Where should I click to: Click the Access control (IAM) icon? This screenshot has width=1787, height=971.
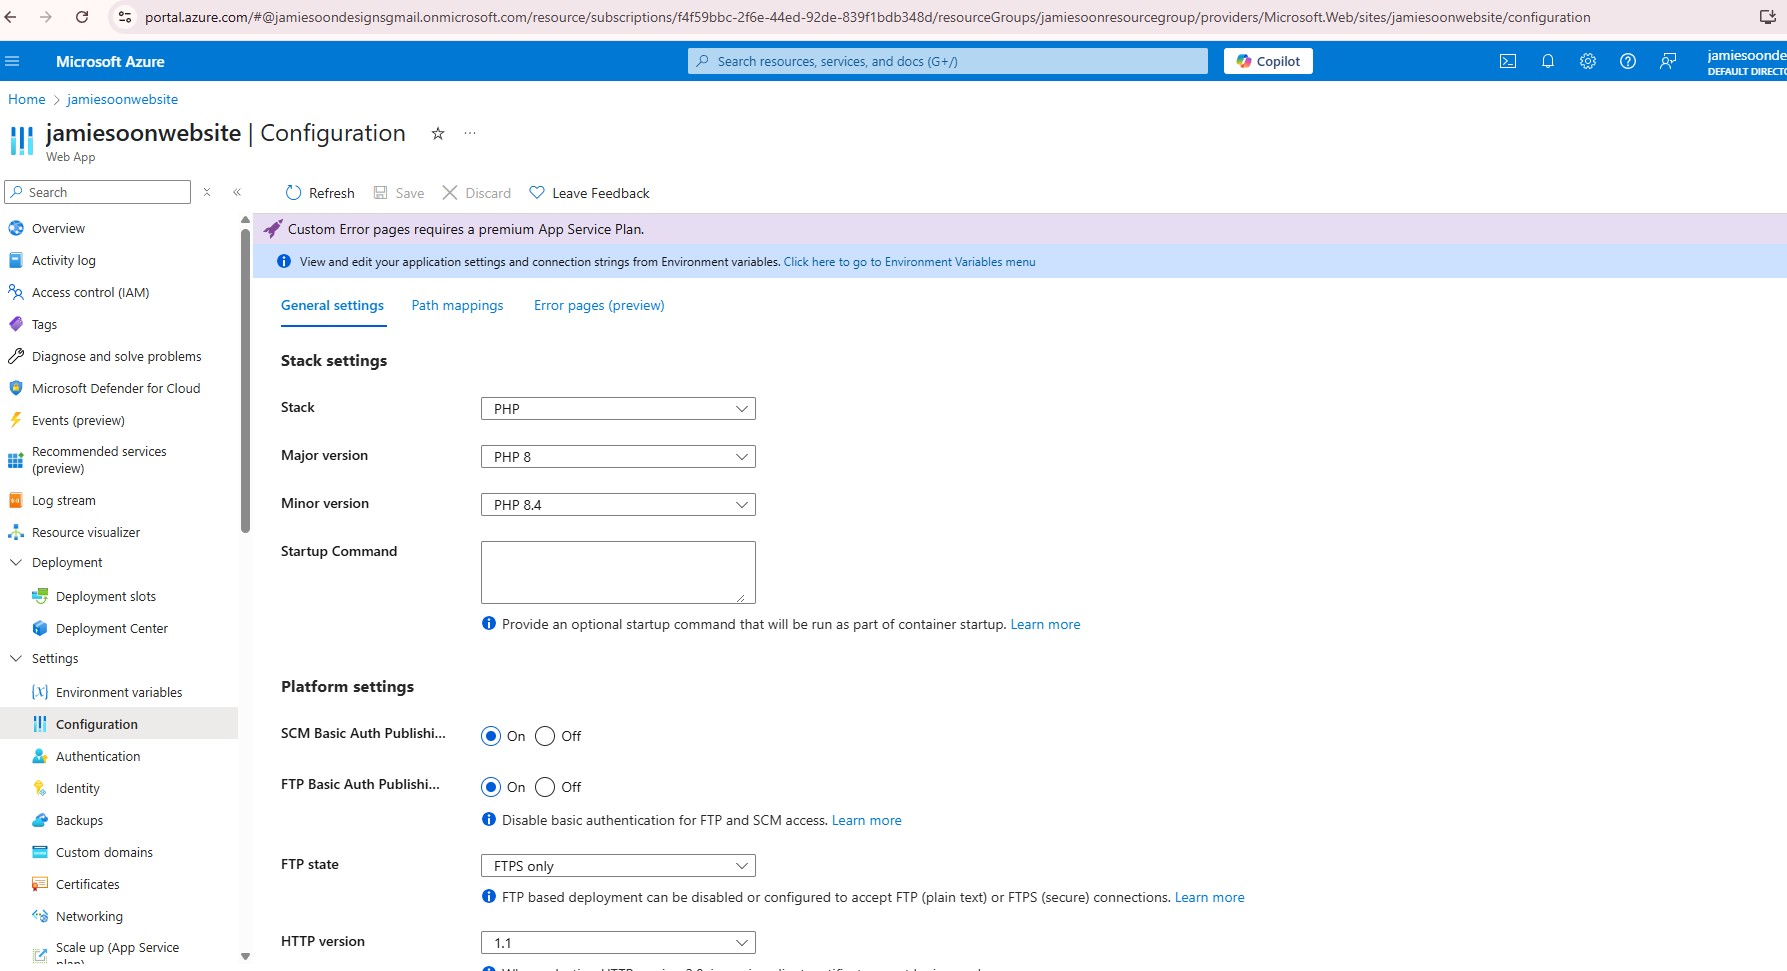(x=16, y=292)
